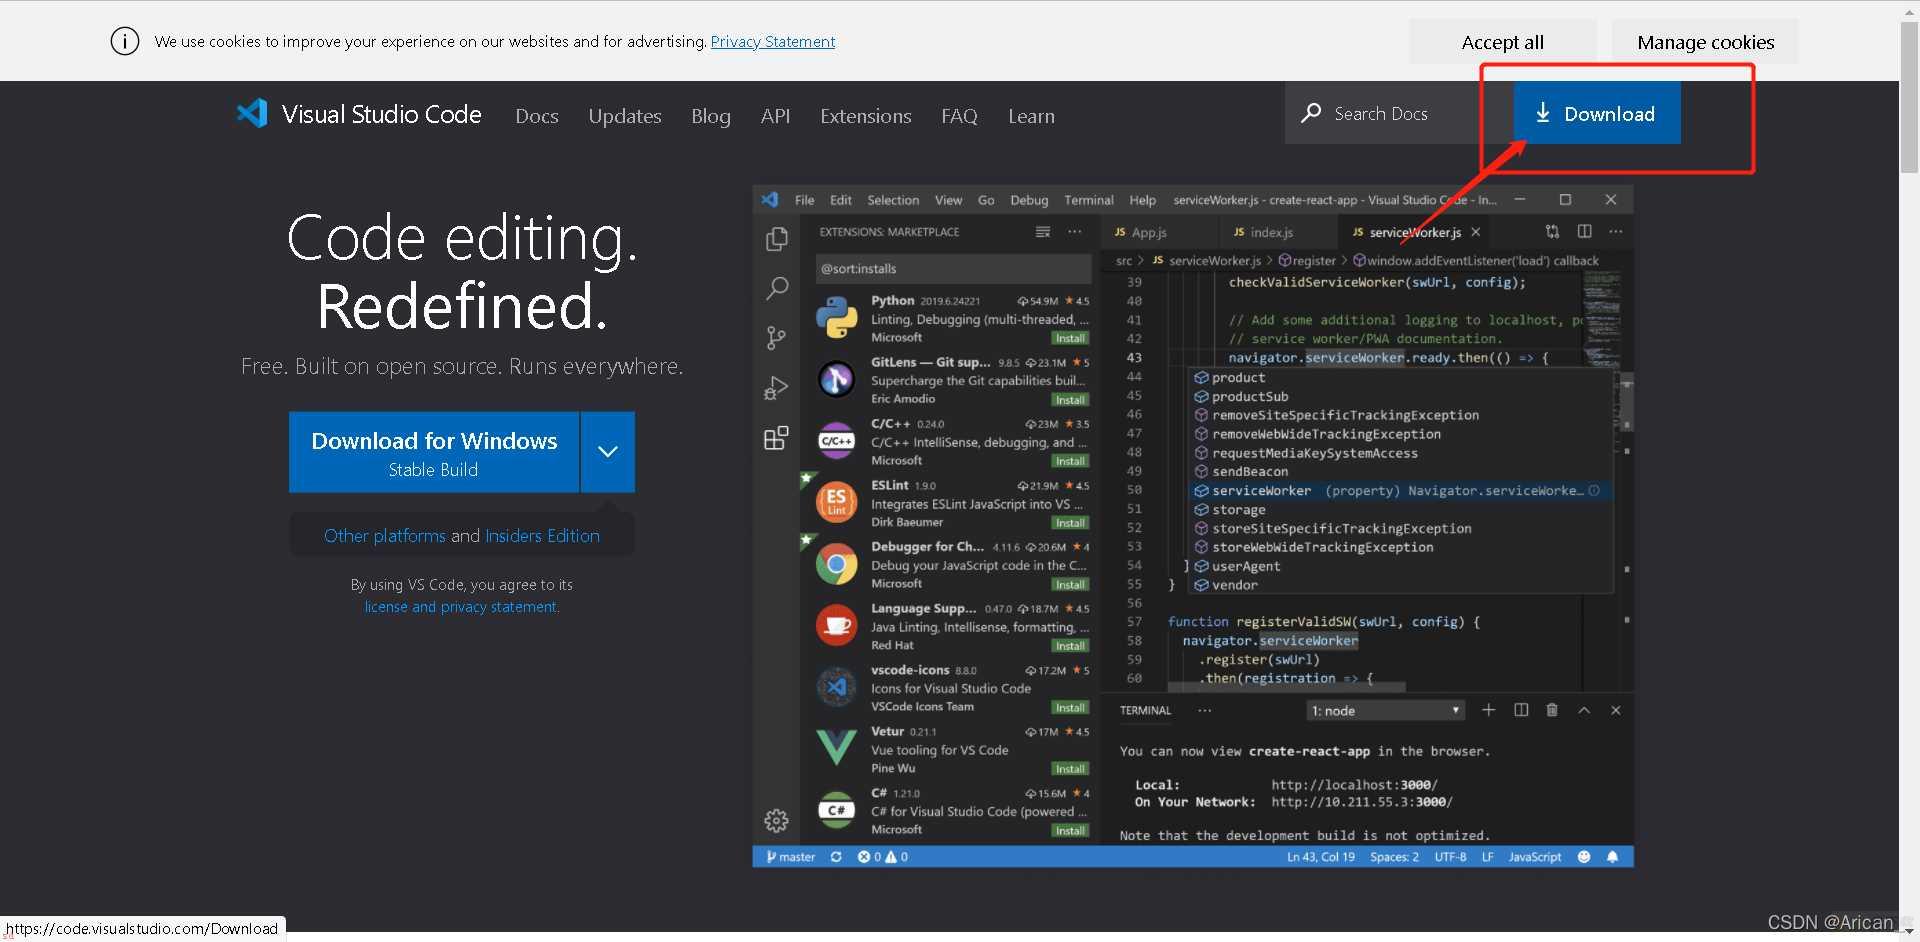Open the API nav item

tap(775, 116)
